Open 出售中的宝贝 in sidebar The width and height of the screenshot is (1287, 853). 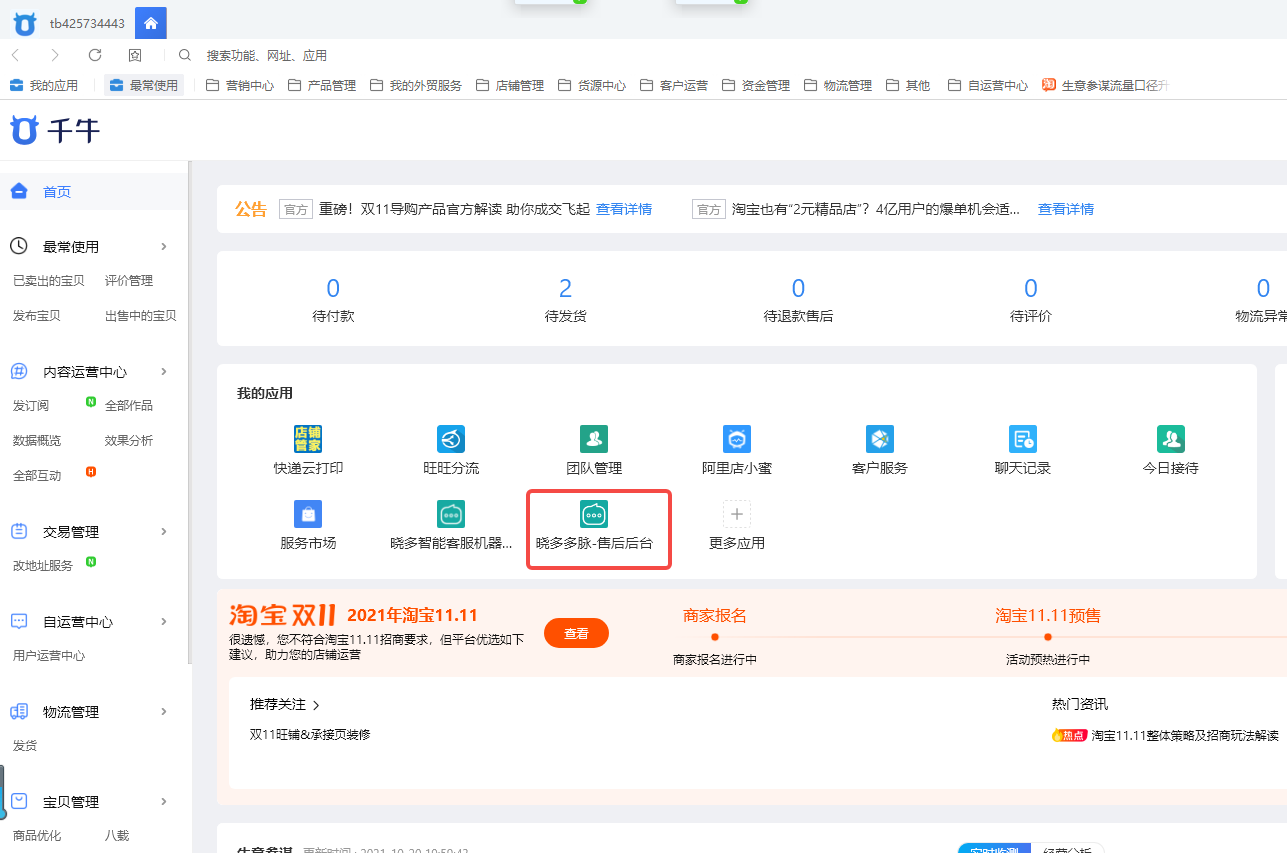(x=141, y=316)
